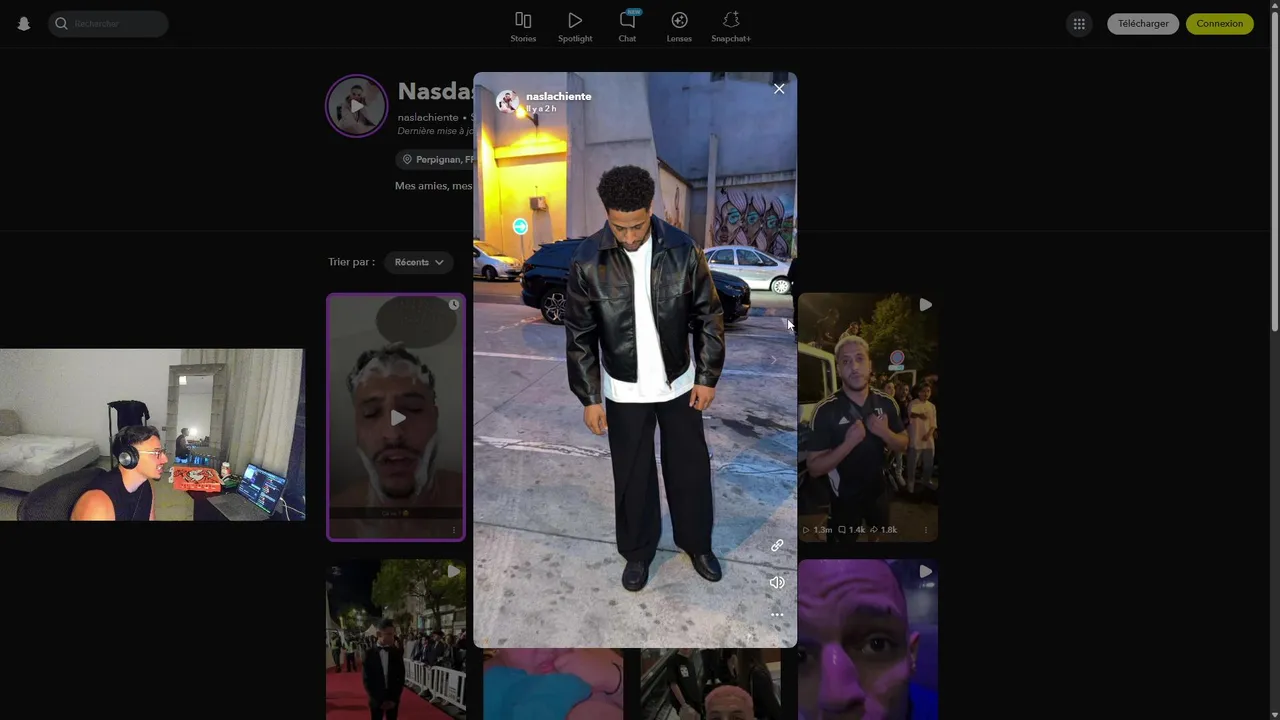Click the story author avatar
Image resolution: width=1280 pixels, height=720 pixels.
(x=508, y=101)
